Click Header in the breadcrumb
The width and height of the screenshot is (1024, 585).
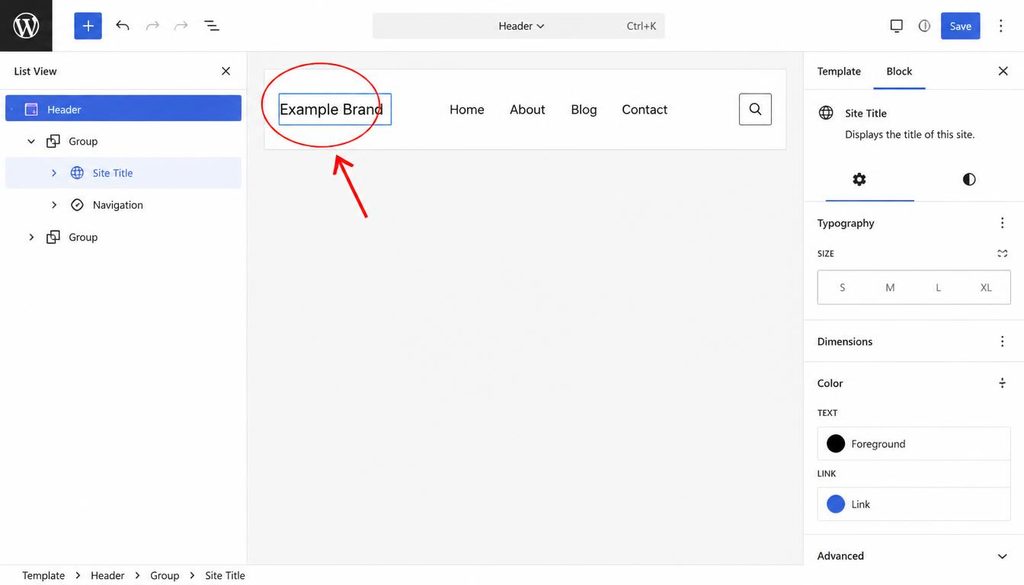108,575
